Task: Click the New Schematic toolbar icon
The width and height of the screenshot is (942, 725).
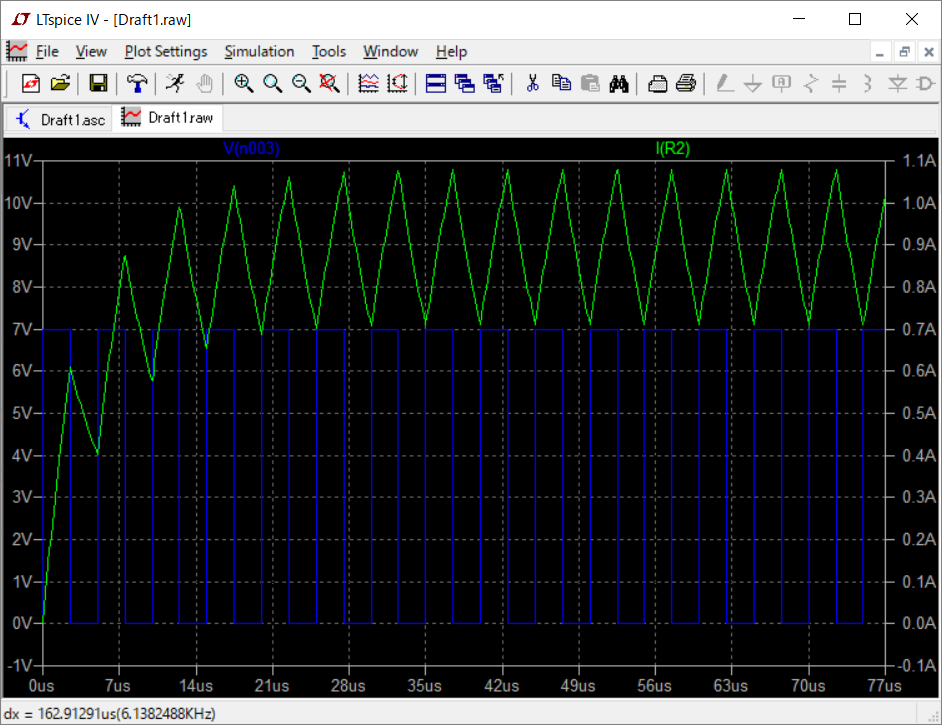Action: (x=31, y=83)
